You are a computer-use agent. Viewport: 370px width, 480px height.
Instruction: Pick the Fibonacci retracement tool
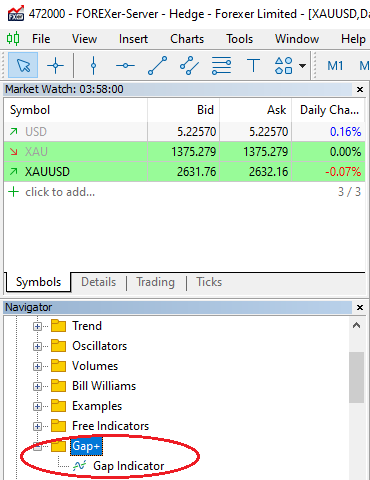point(221,65)
